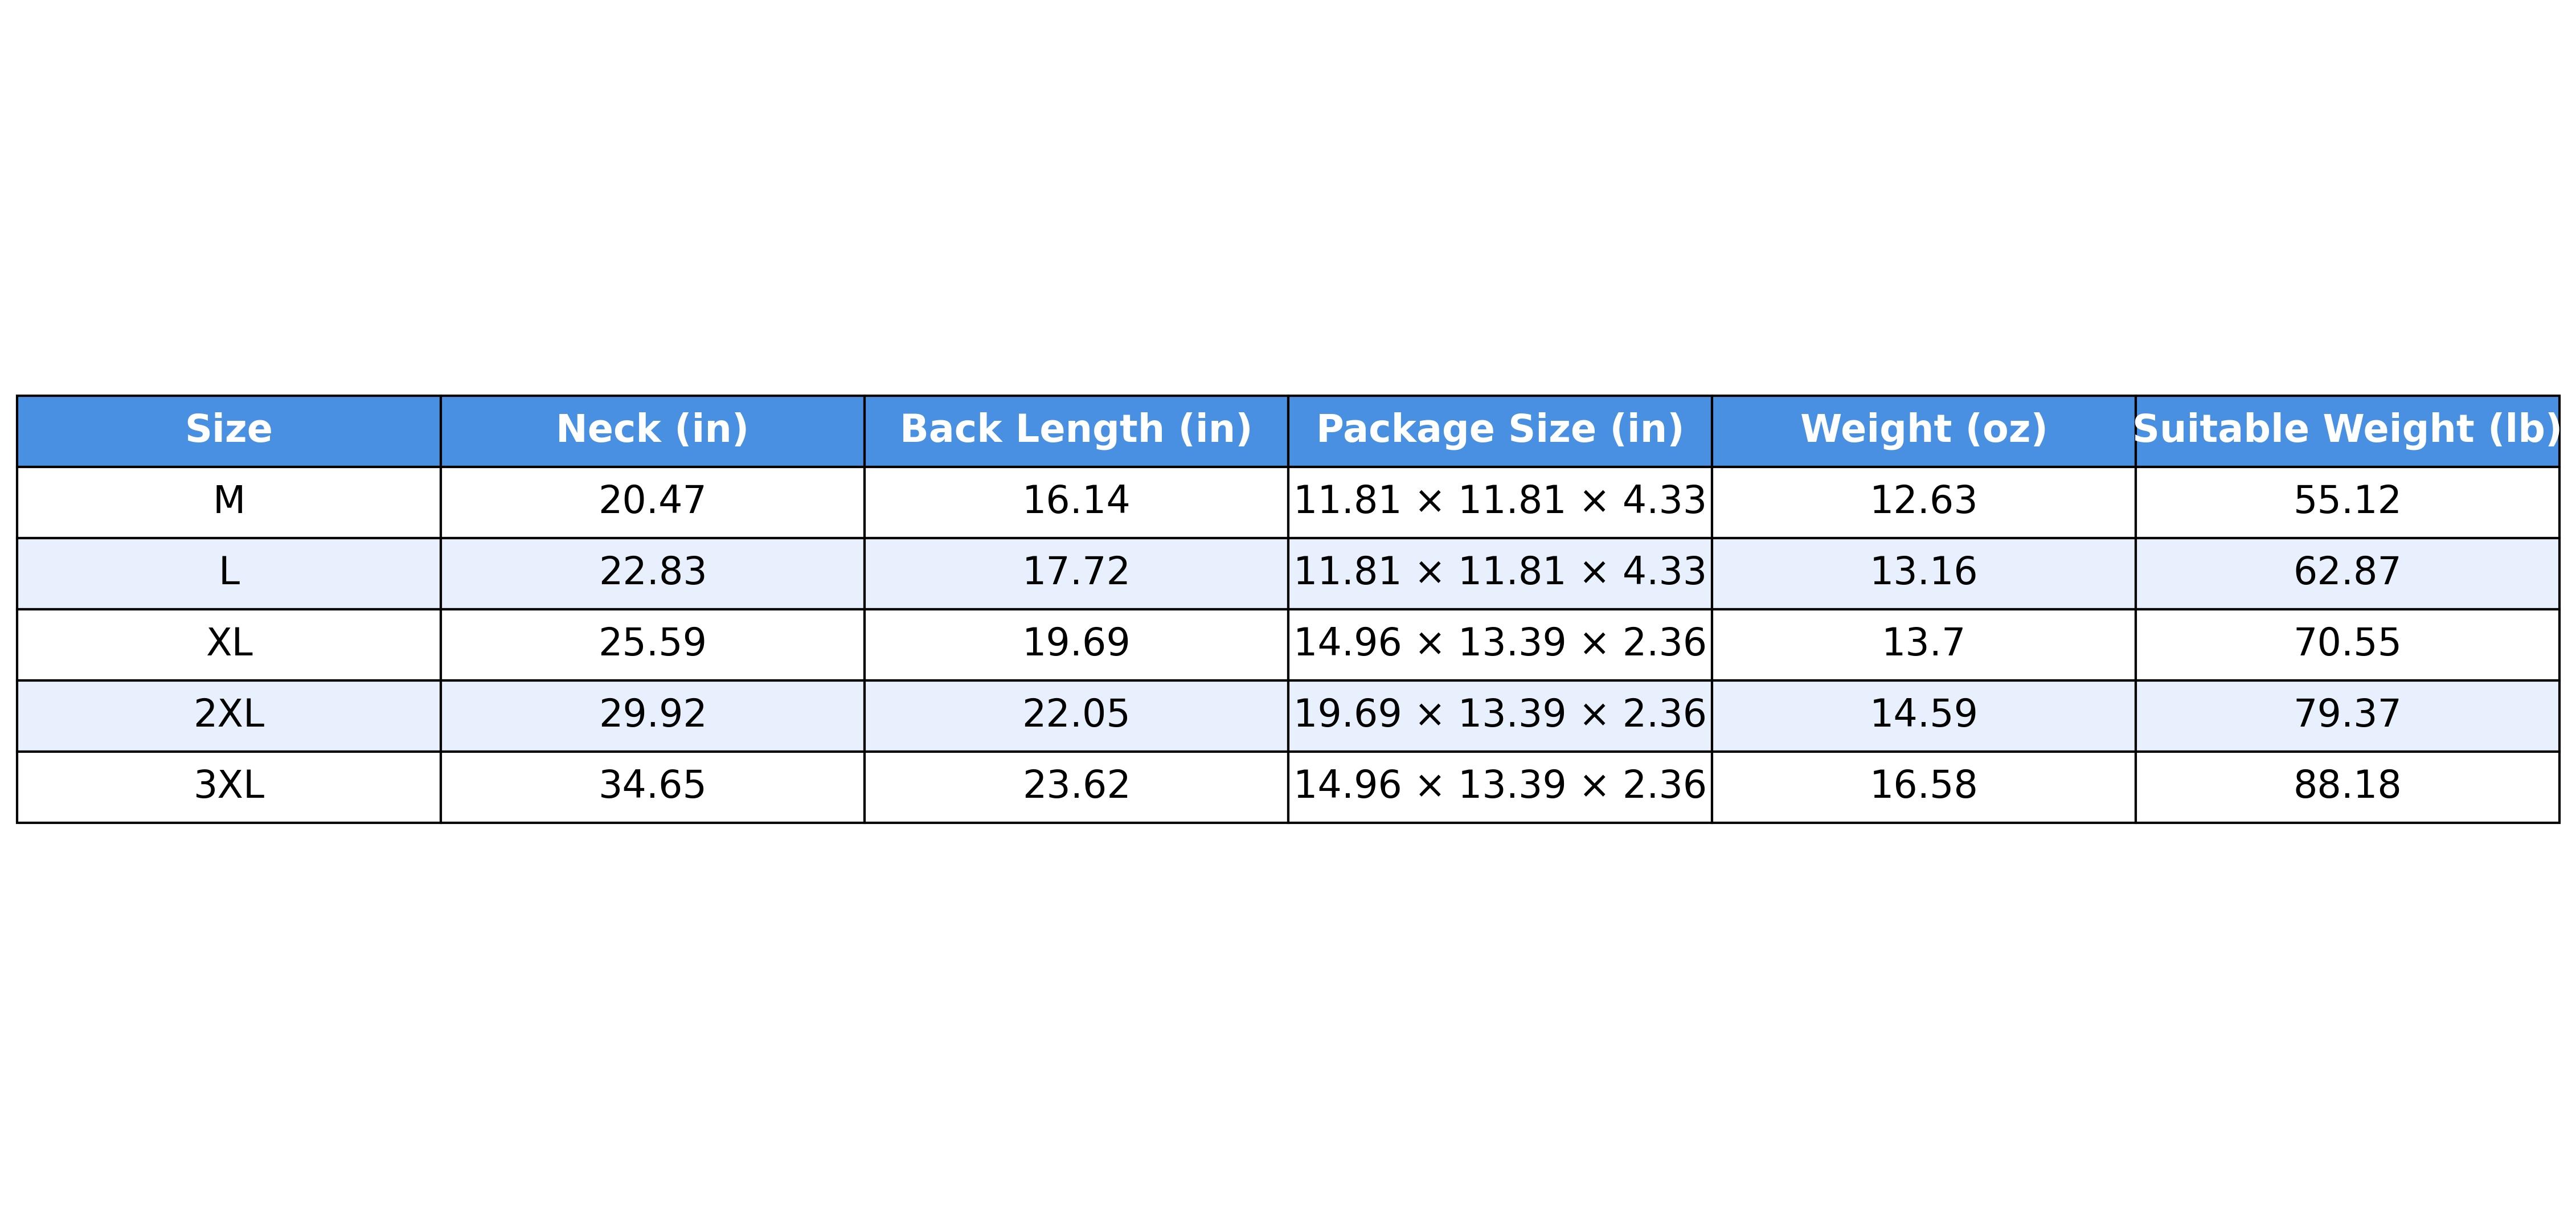Click weight value 13.7
This screenshot has width=2576, height=1218.
[1923, 643]
